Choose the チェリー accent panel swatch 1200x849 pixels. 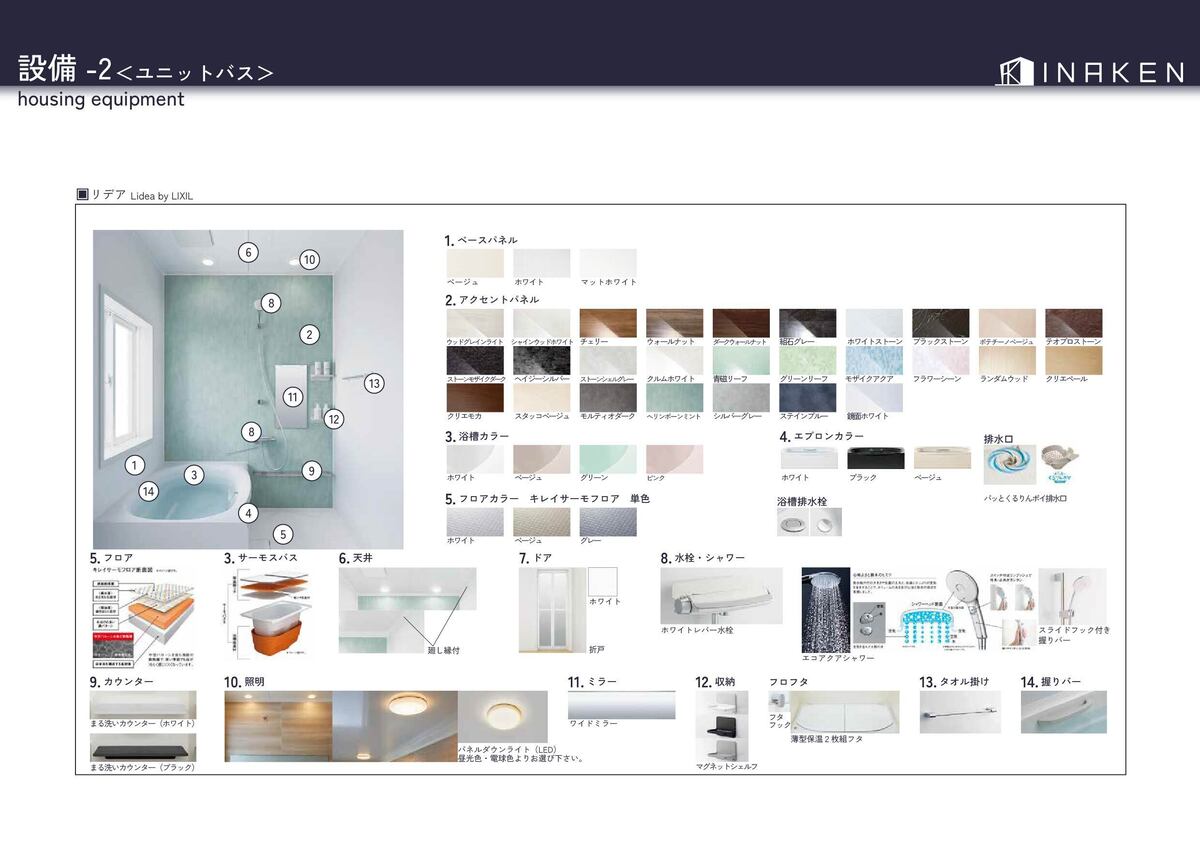tap(608, 323)
